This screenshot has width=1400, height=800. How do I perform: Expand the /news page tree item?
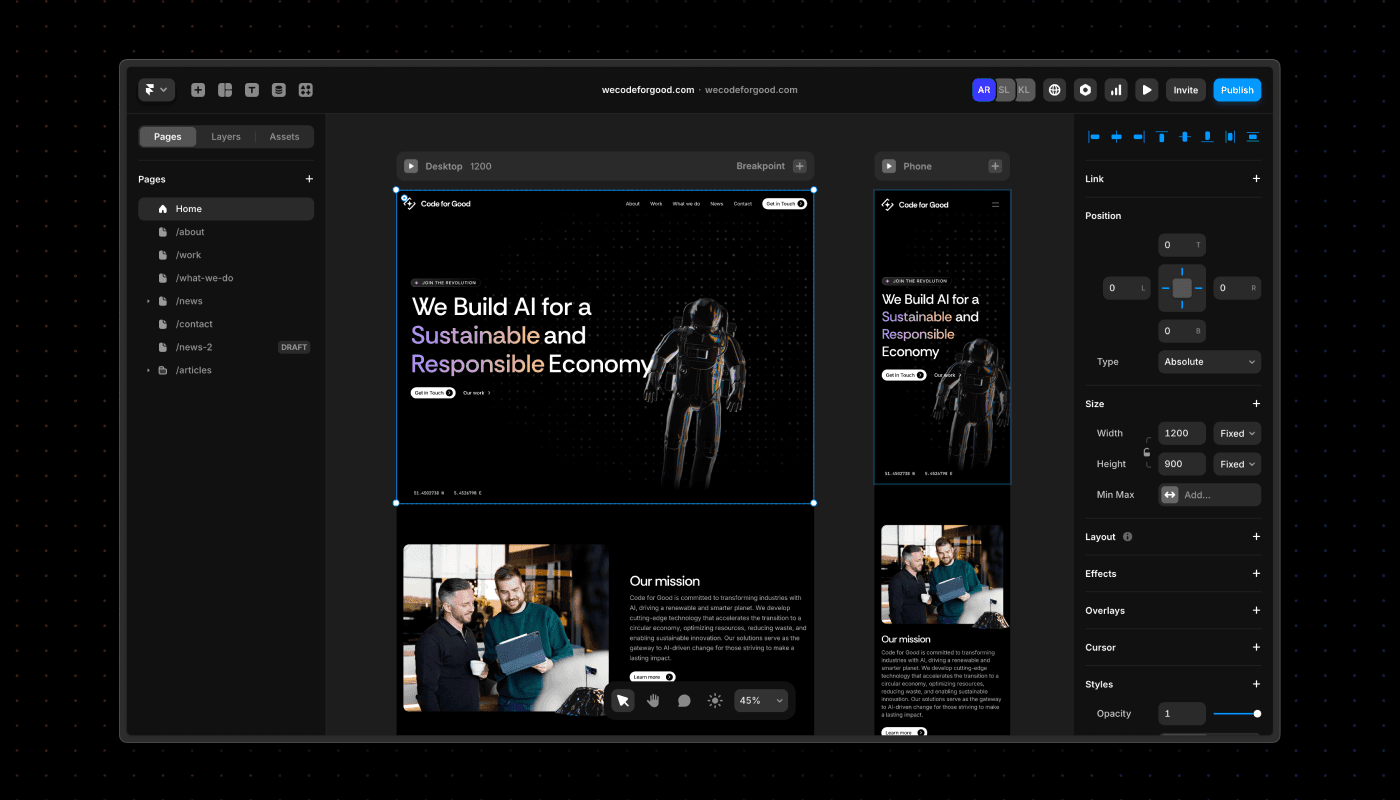pyautogui.click(x=149, y=301)
